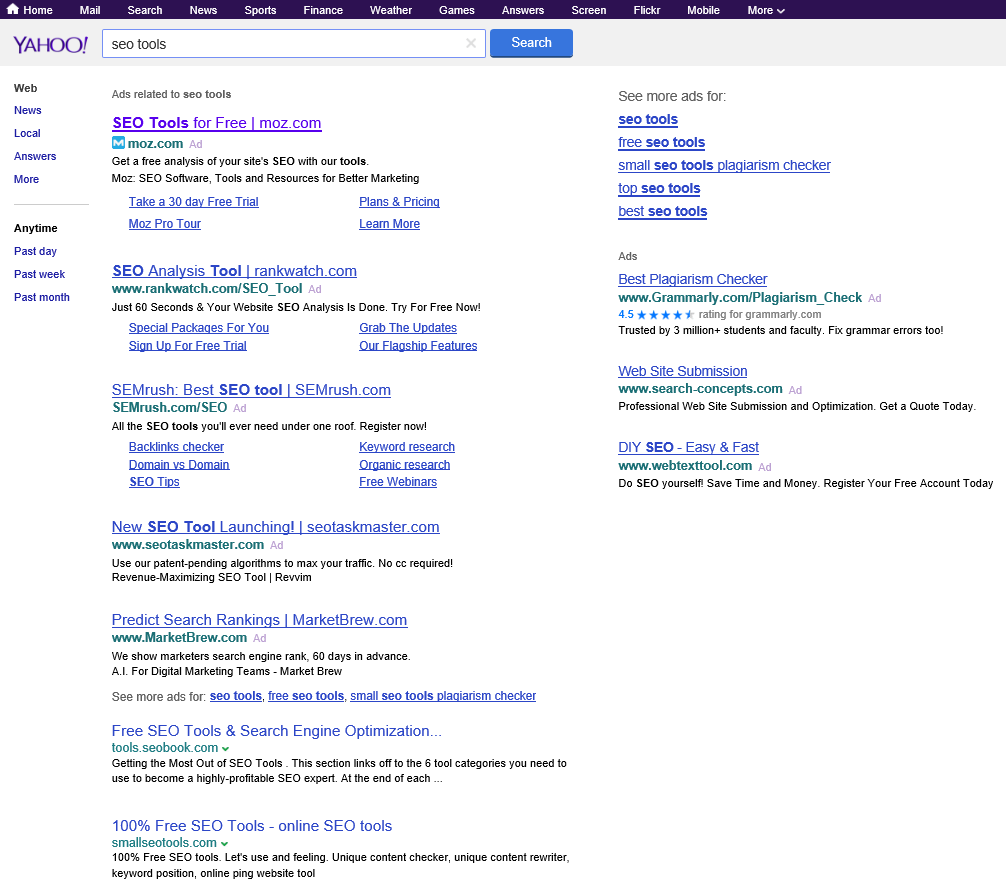1006x894 pixels.
Task: Click the moz.com favicon icon
Action: coord(118,143)
